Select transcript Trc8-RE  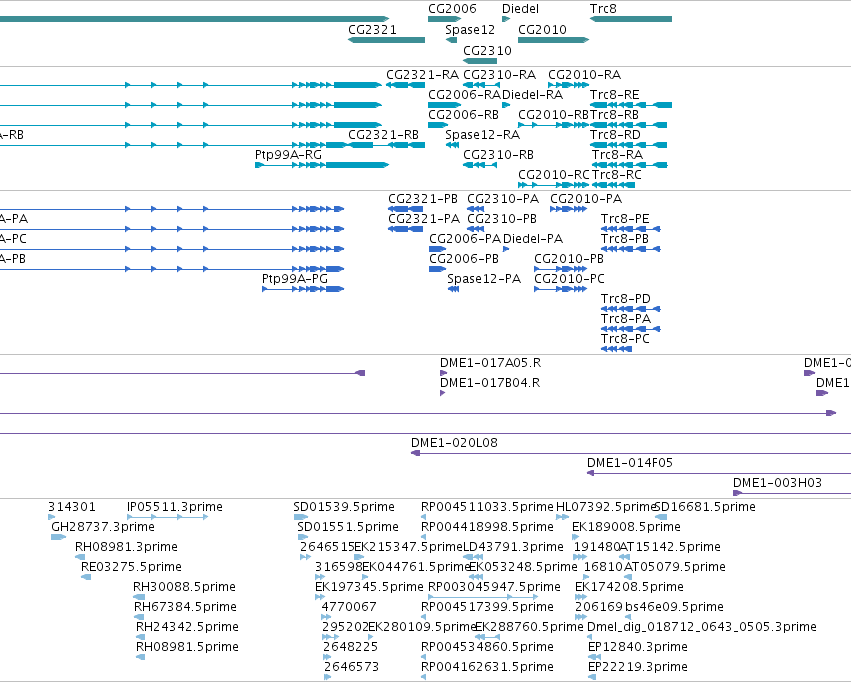pyautogui.click(x=631, y=105)
